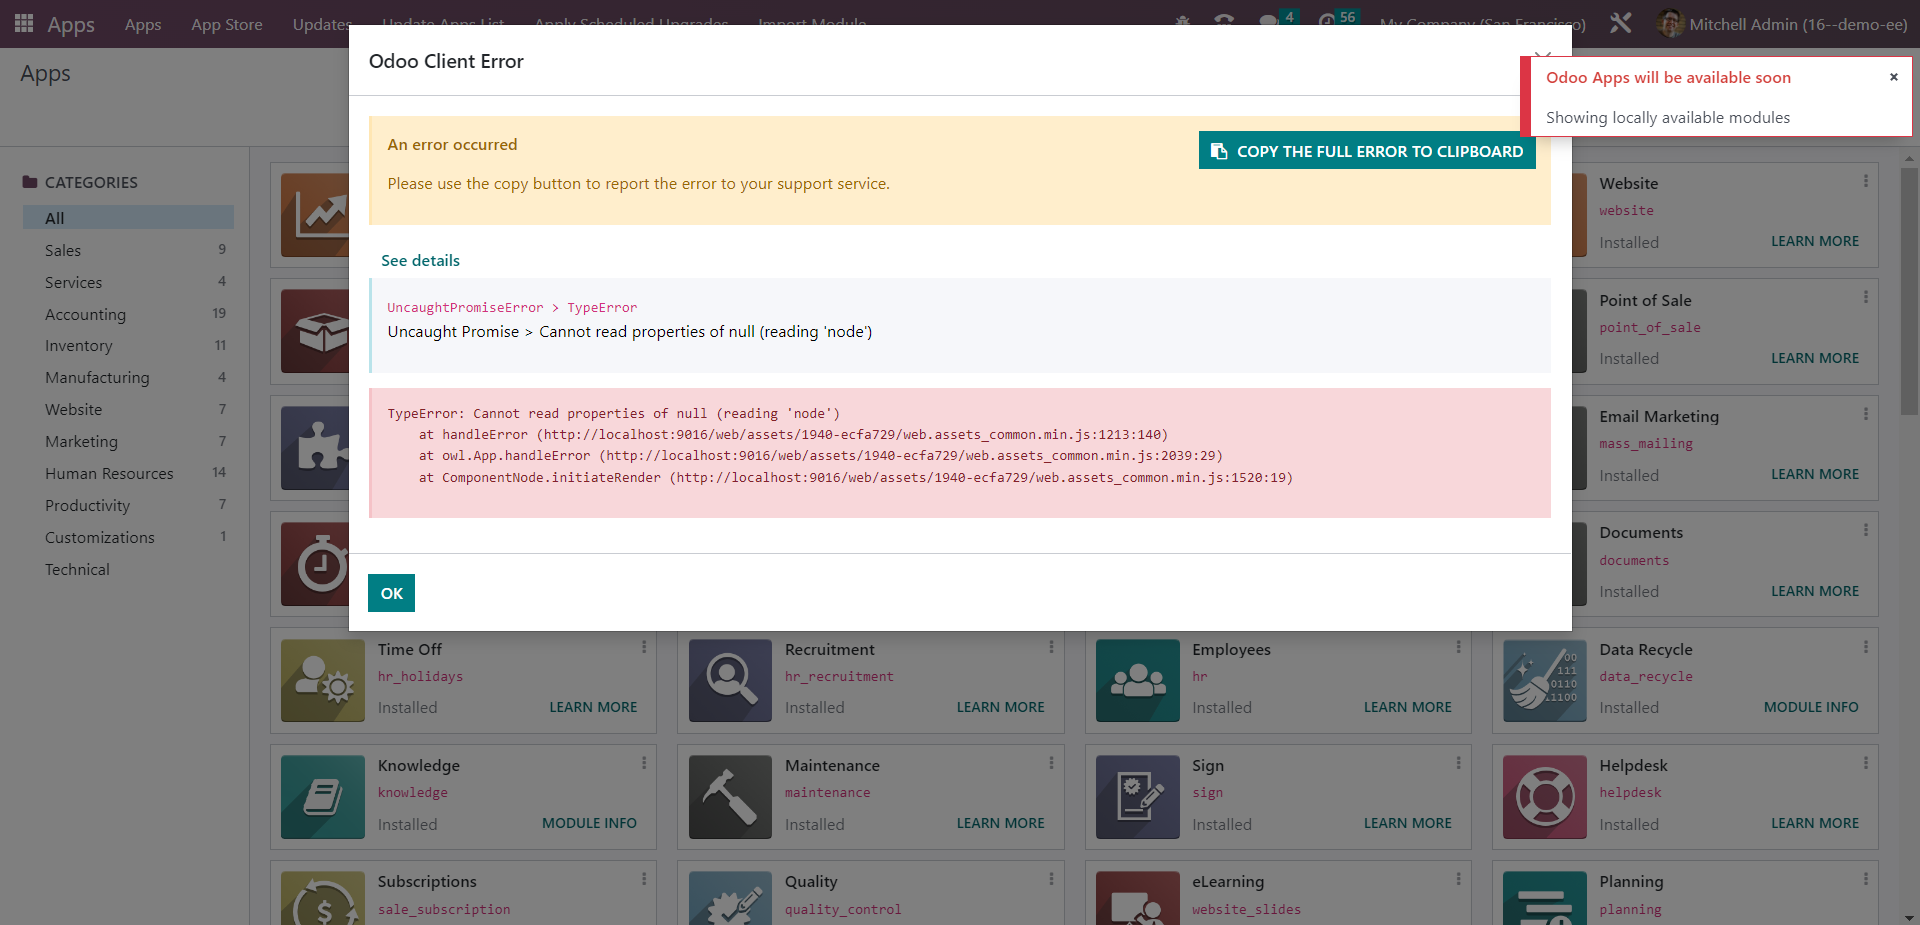1920x925 pixels.
Task: Click the Updates menu item
Action: (320, 24)
